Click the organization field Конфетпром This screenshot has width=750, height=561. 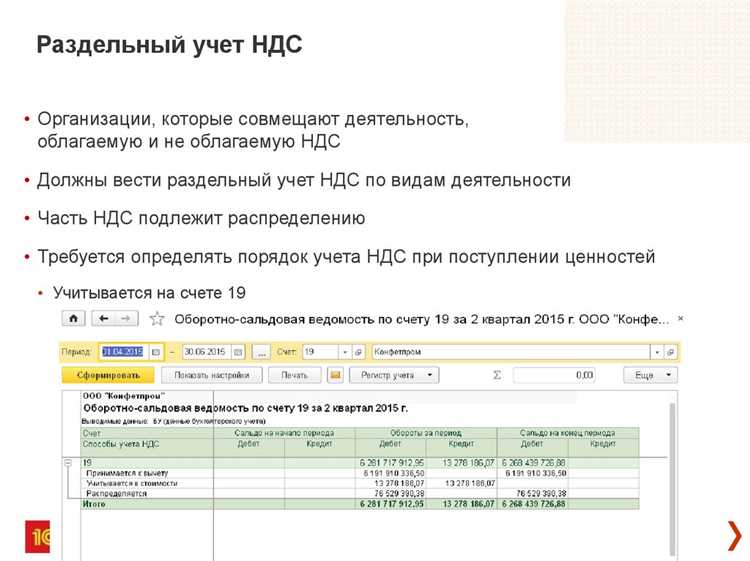pos(511,352)
